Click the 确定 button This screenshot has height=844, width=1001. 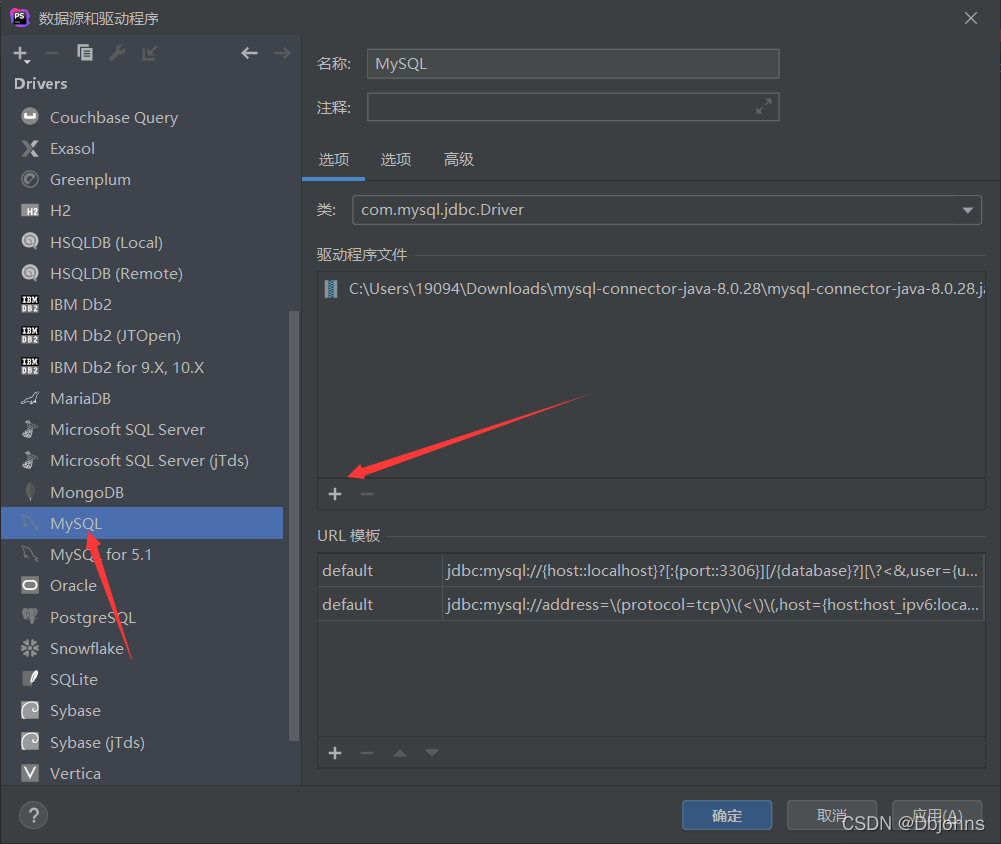point(726,815)
